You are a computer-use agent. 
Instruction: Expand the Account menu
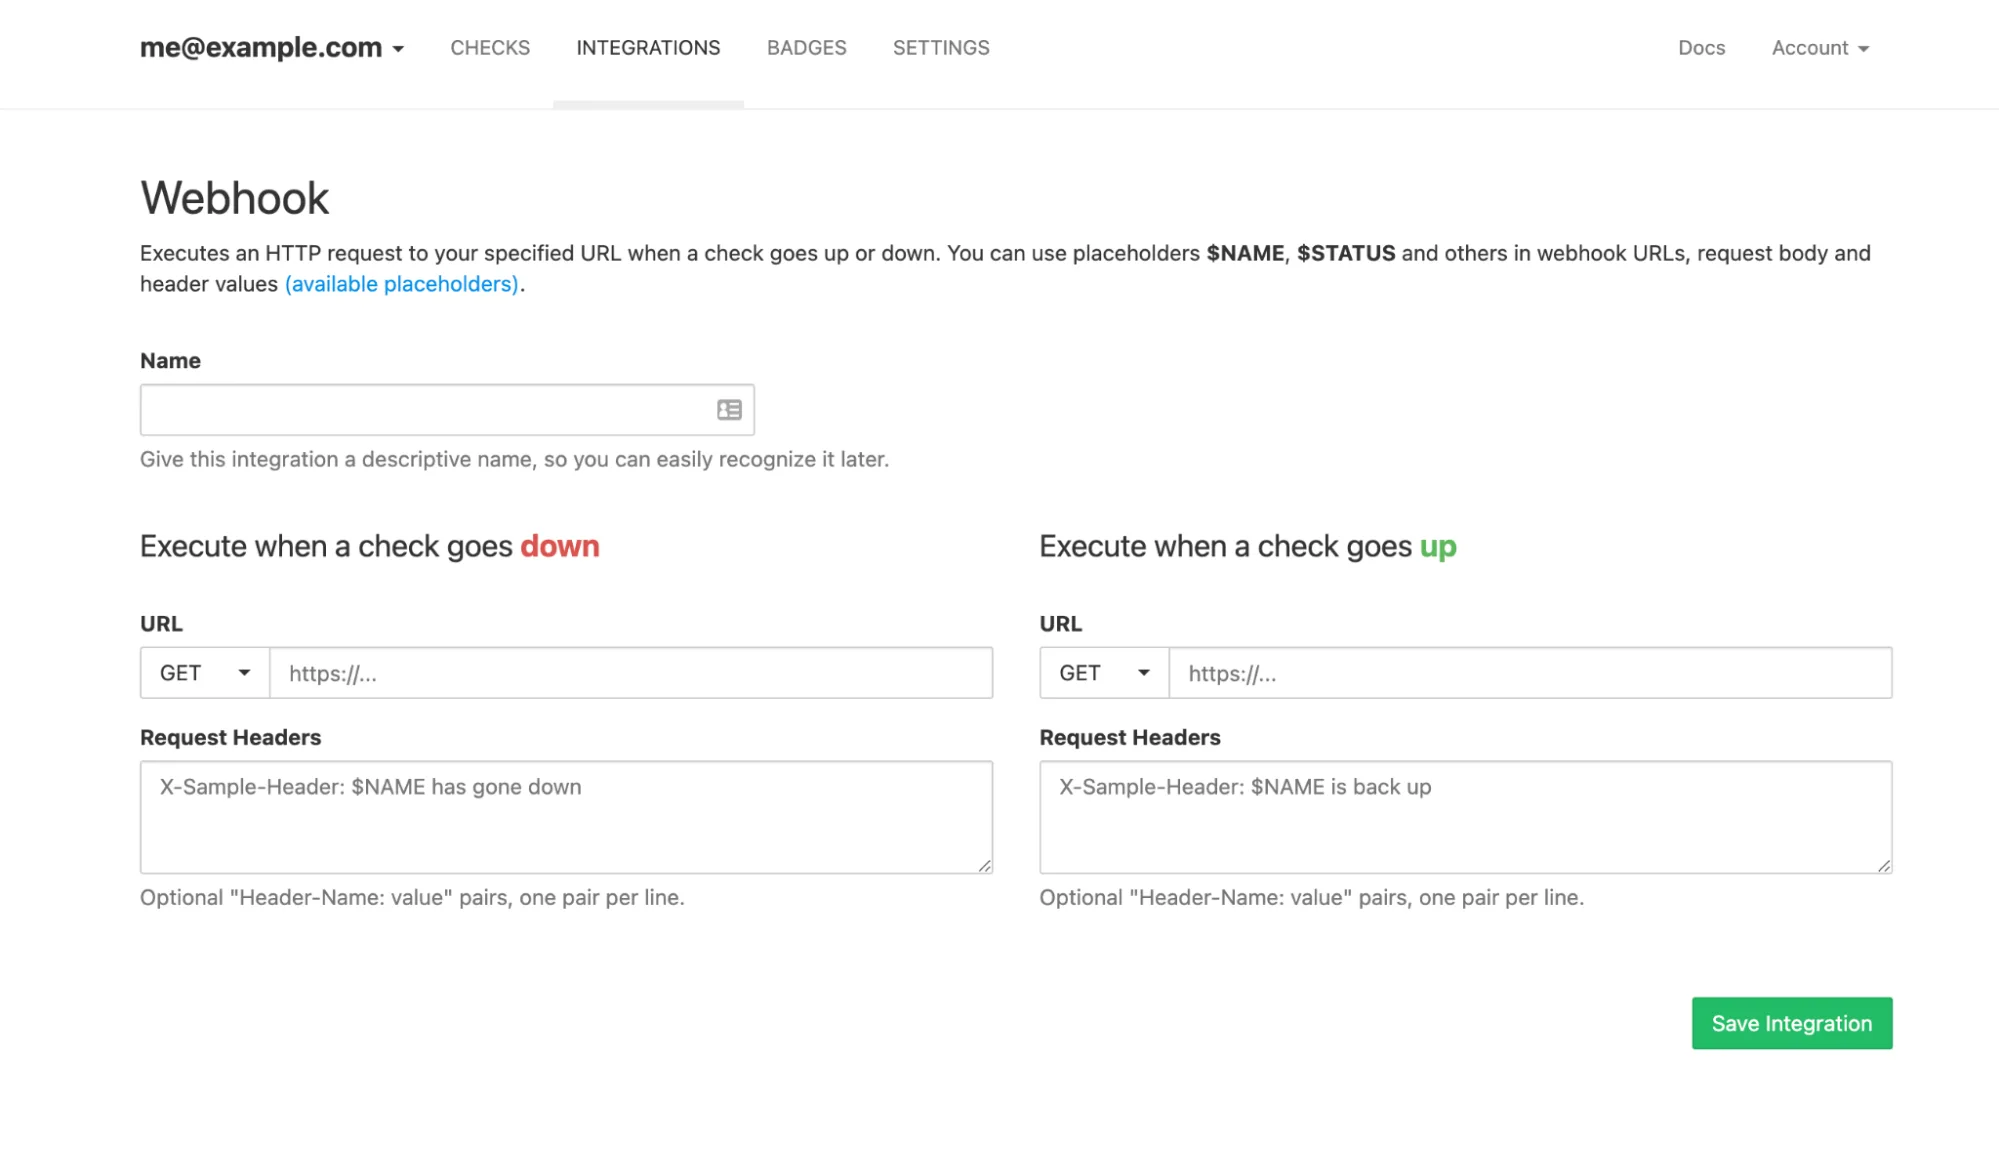pos(1820,48)
